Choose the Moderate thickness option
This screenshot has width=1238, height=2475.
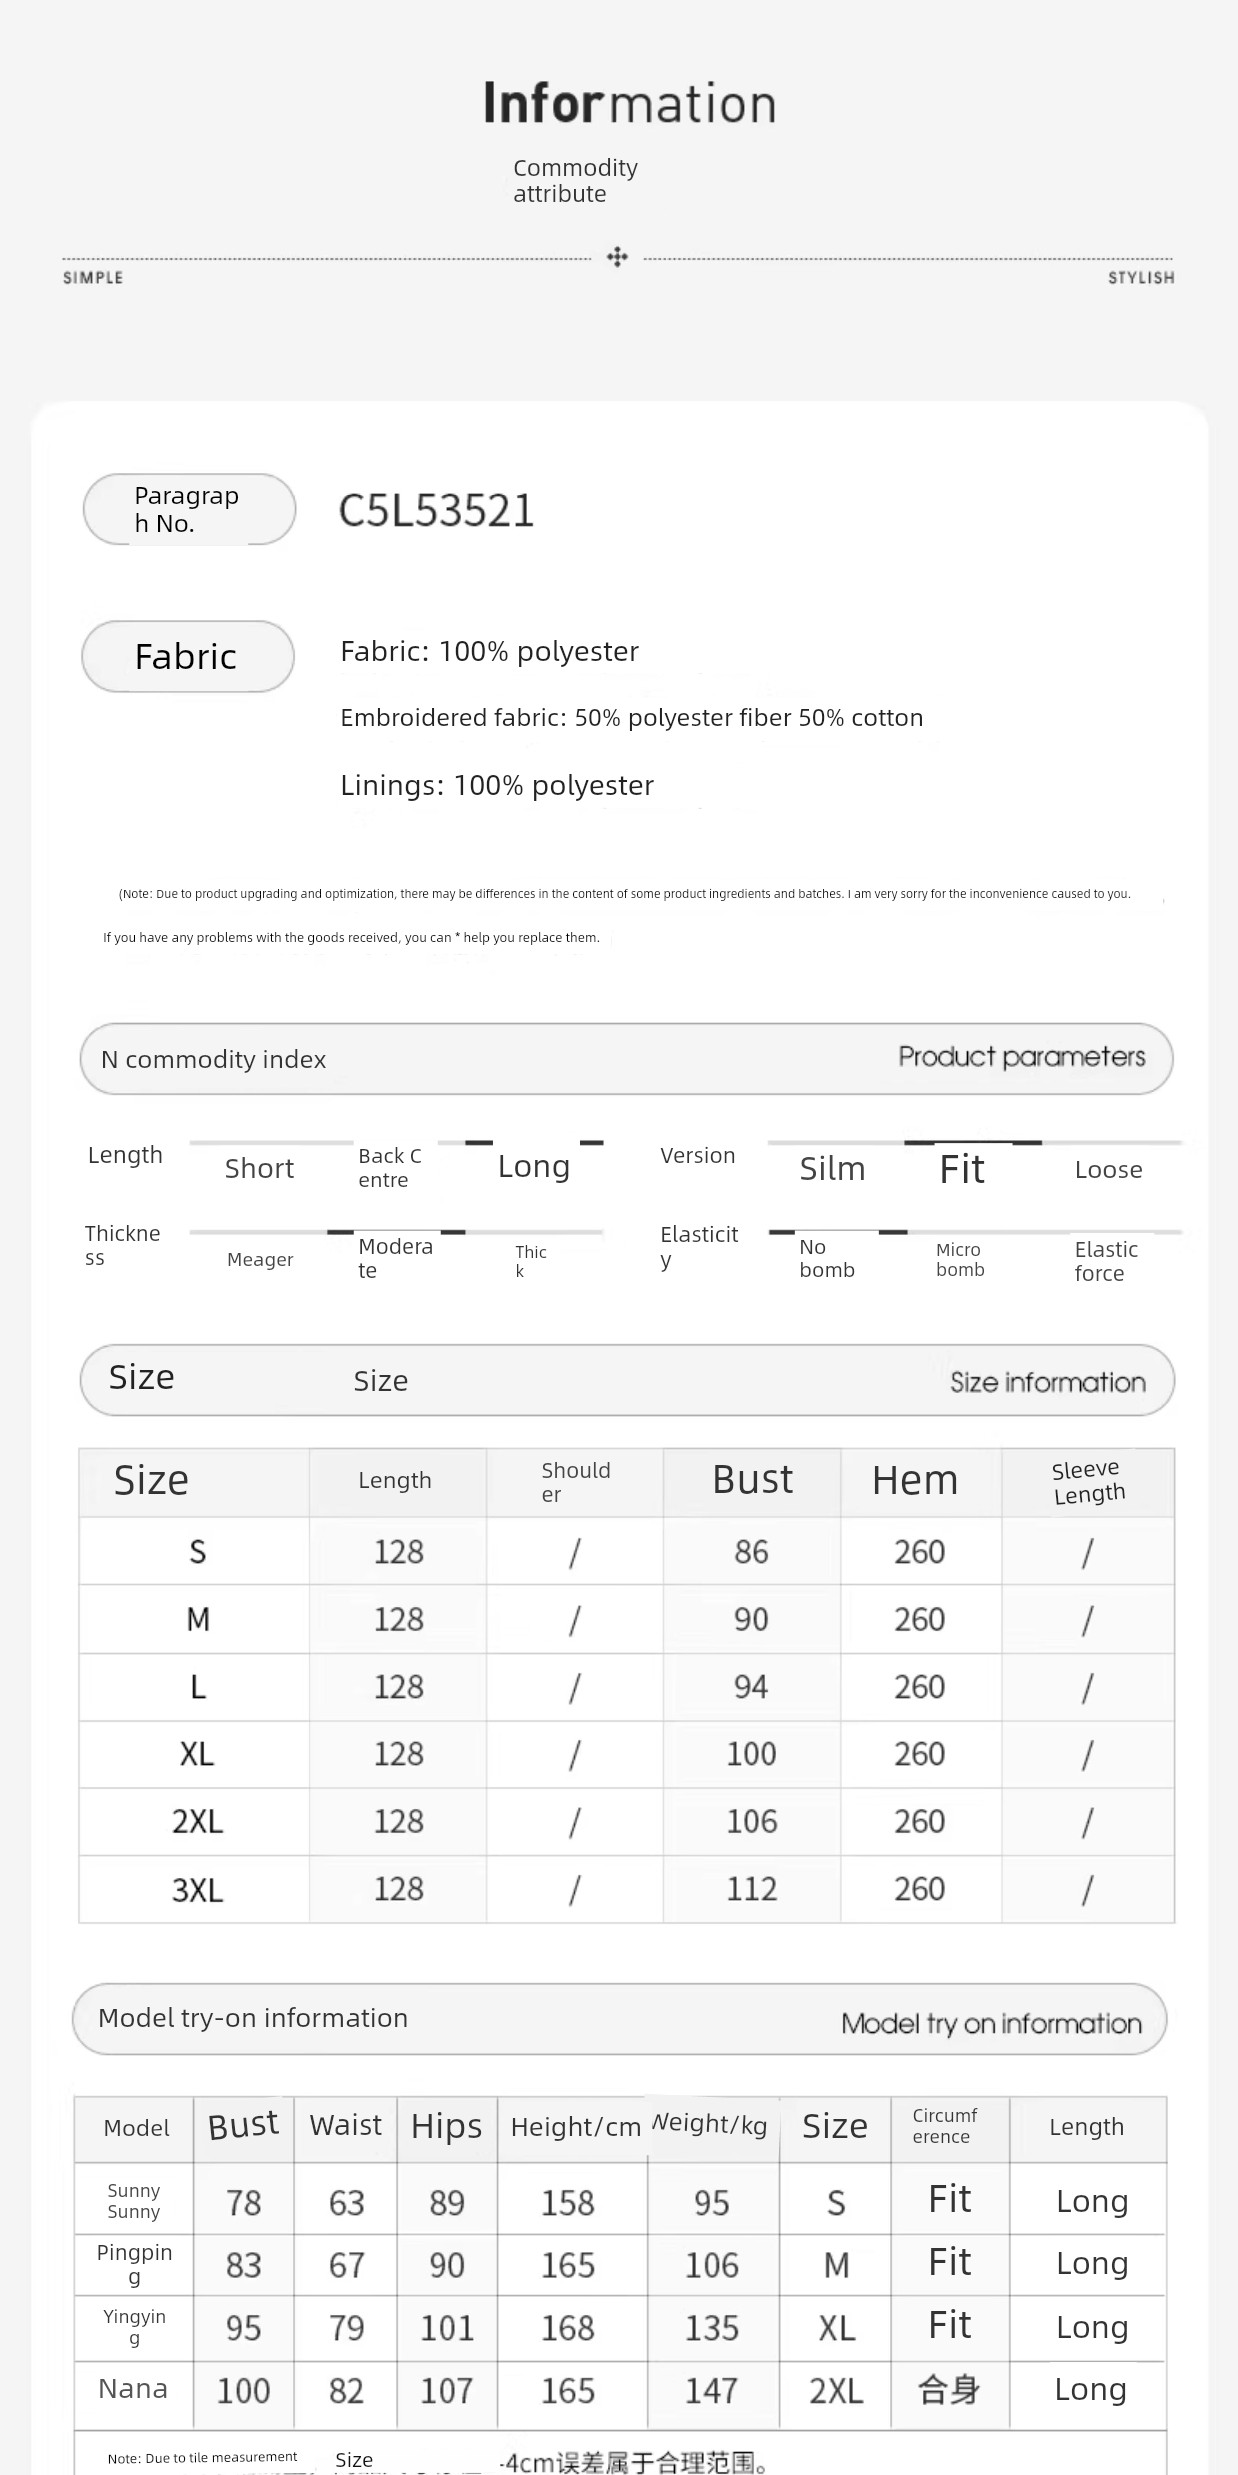point(395,1257)
